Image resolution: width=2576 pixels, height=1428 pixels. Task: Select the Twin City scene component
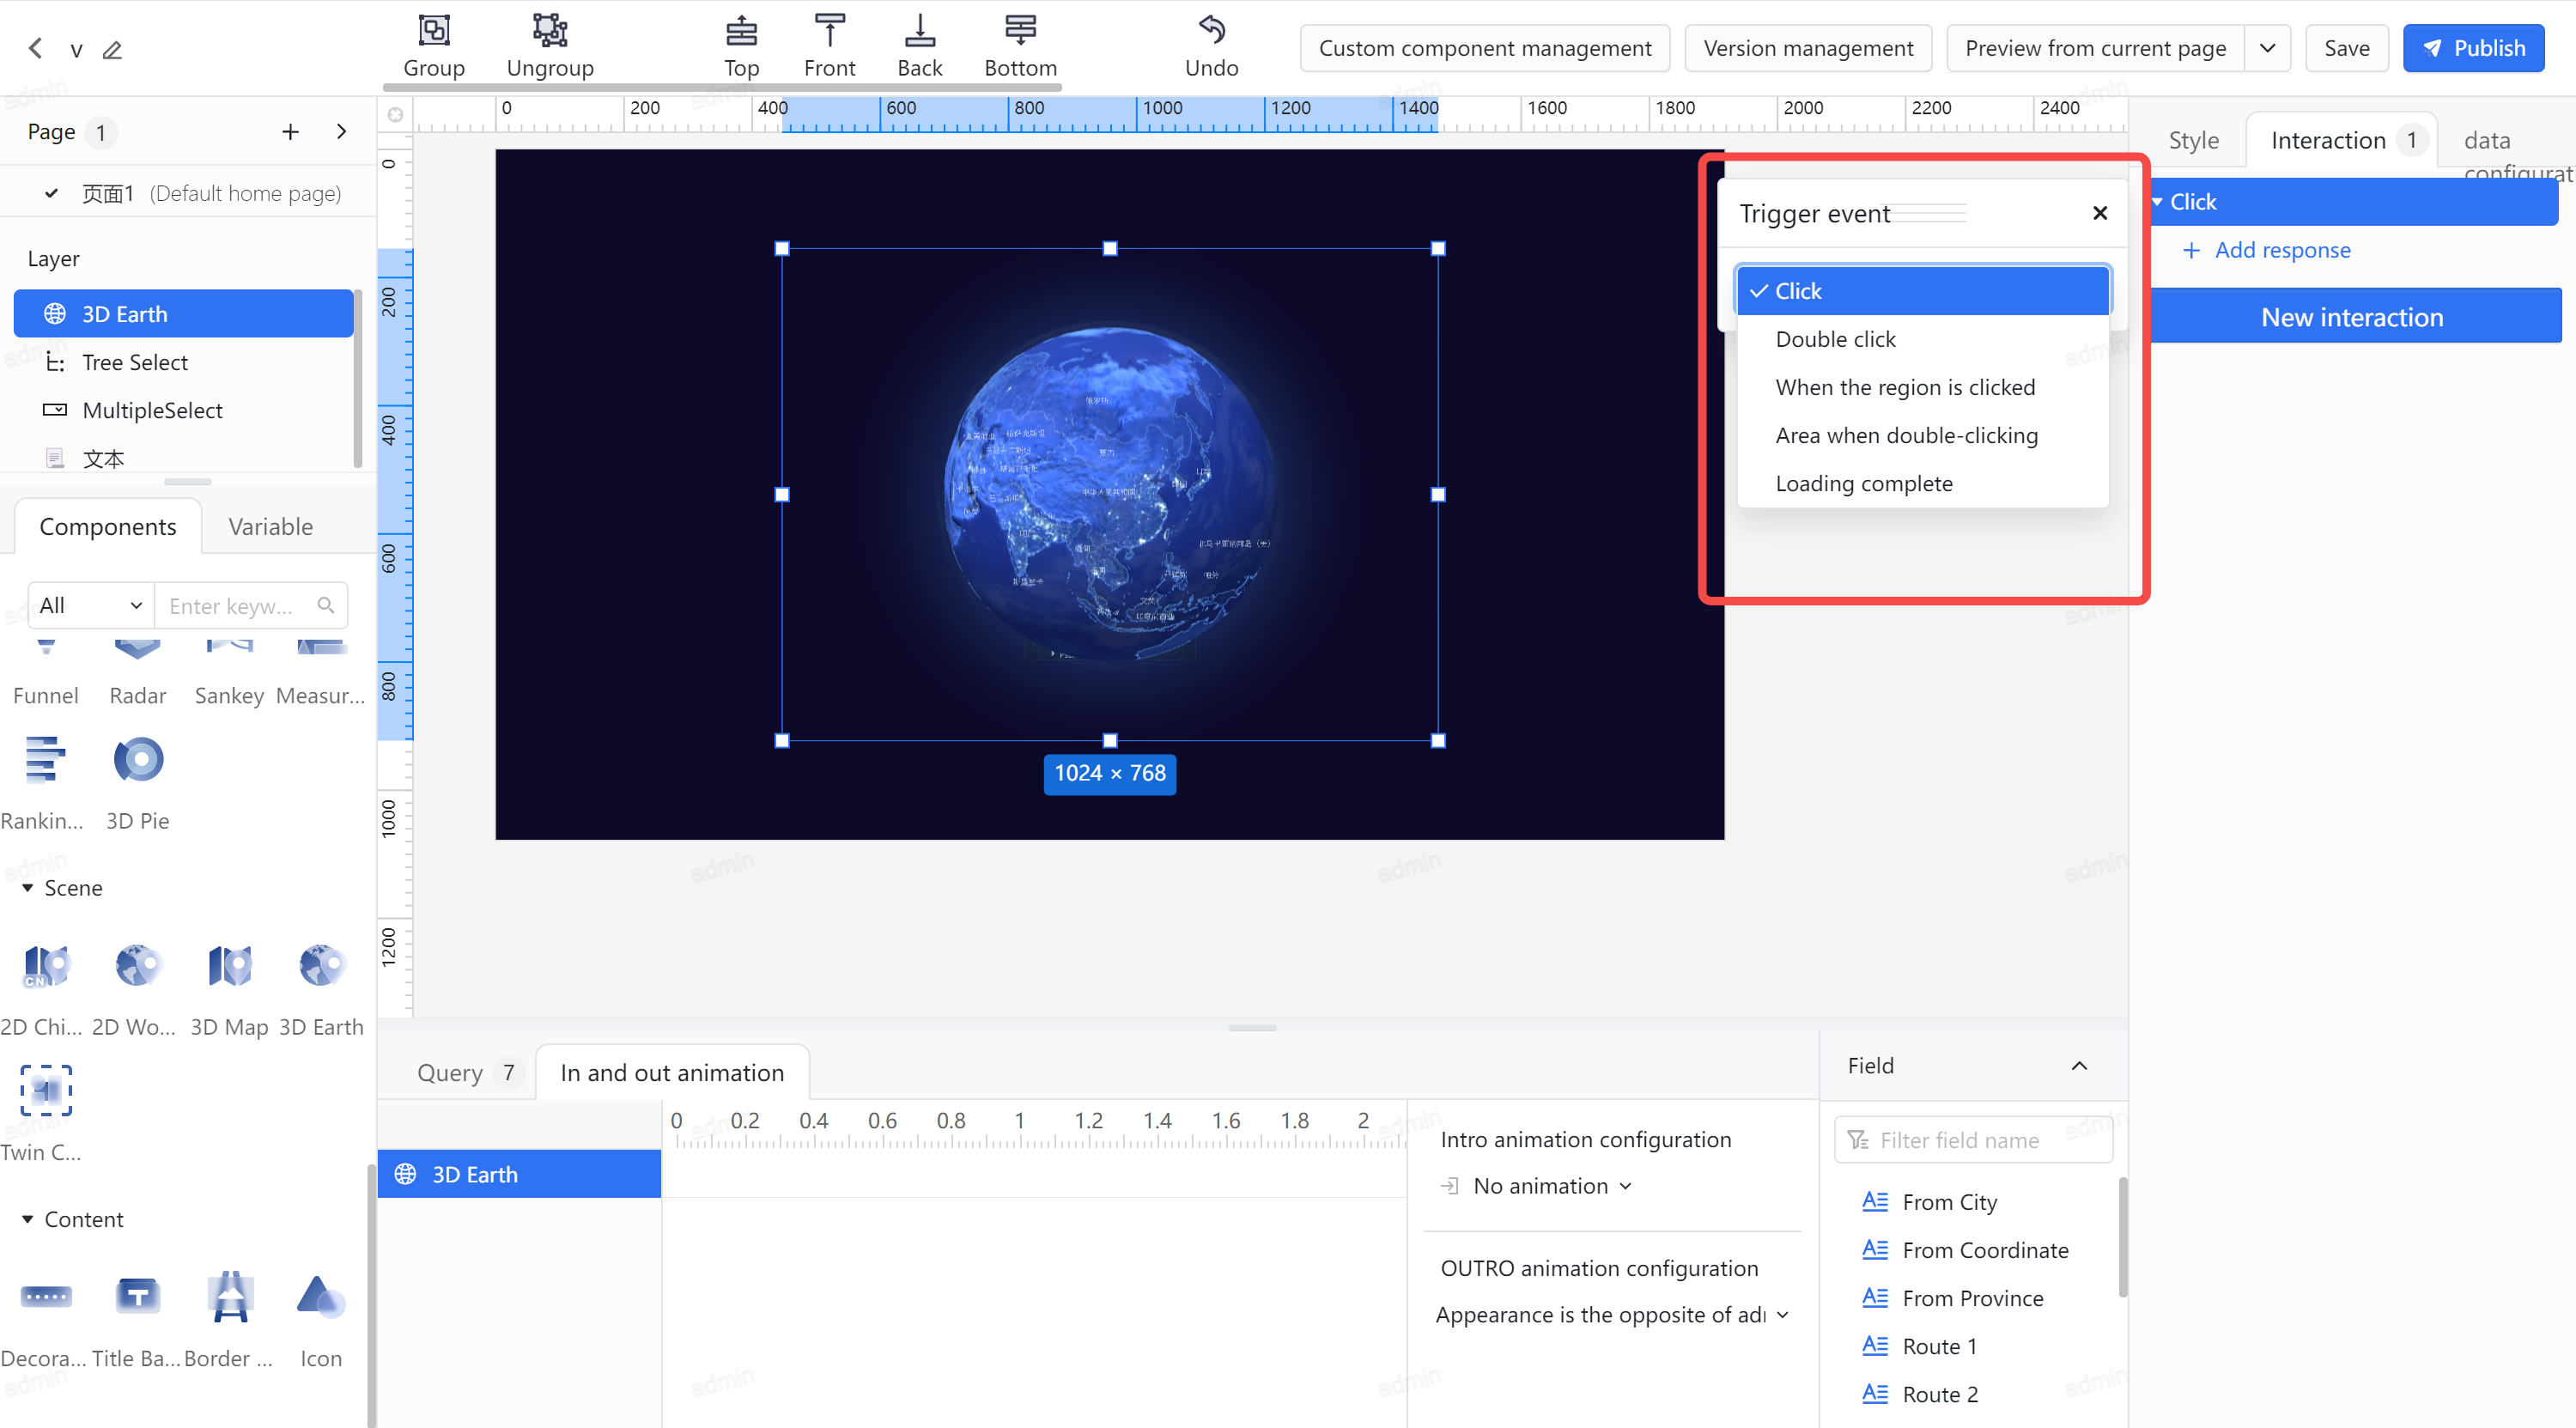[45, 1114]
